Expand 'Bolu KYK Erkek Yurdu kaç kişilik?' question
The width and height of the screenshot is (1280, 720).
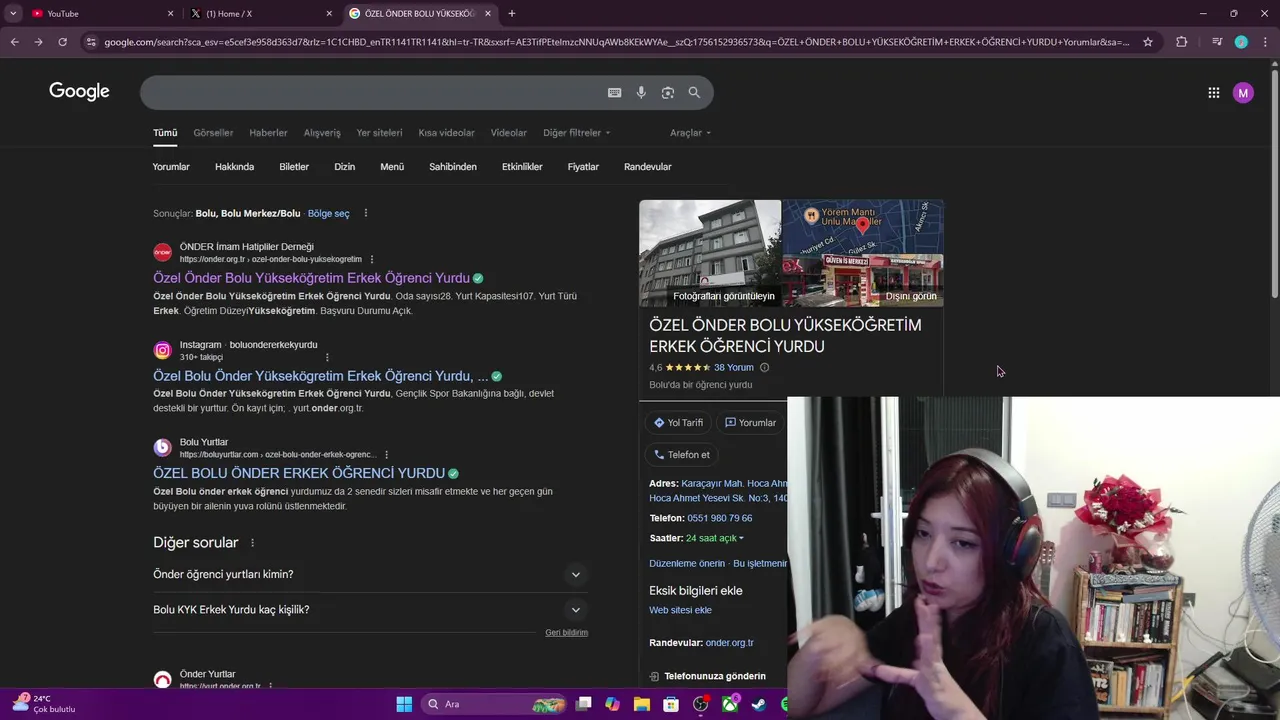click(x=370, y=610)
